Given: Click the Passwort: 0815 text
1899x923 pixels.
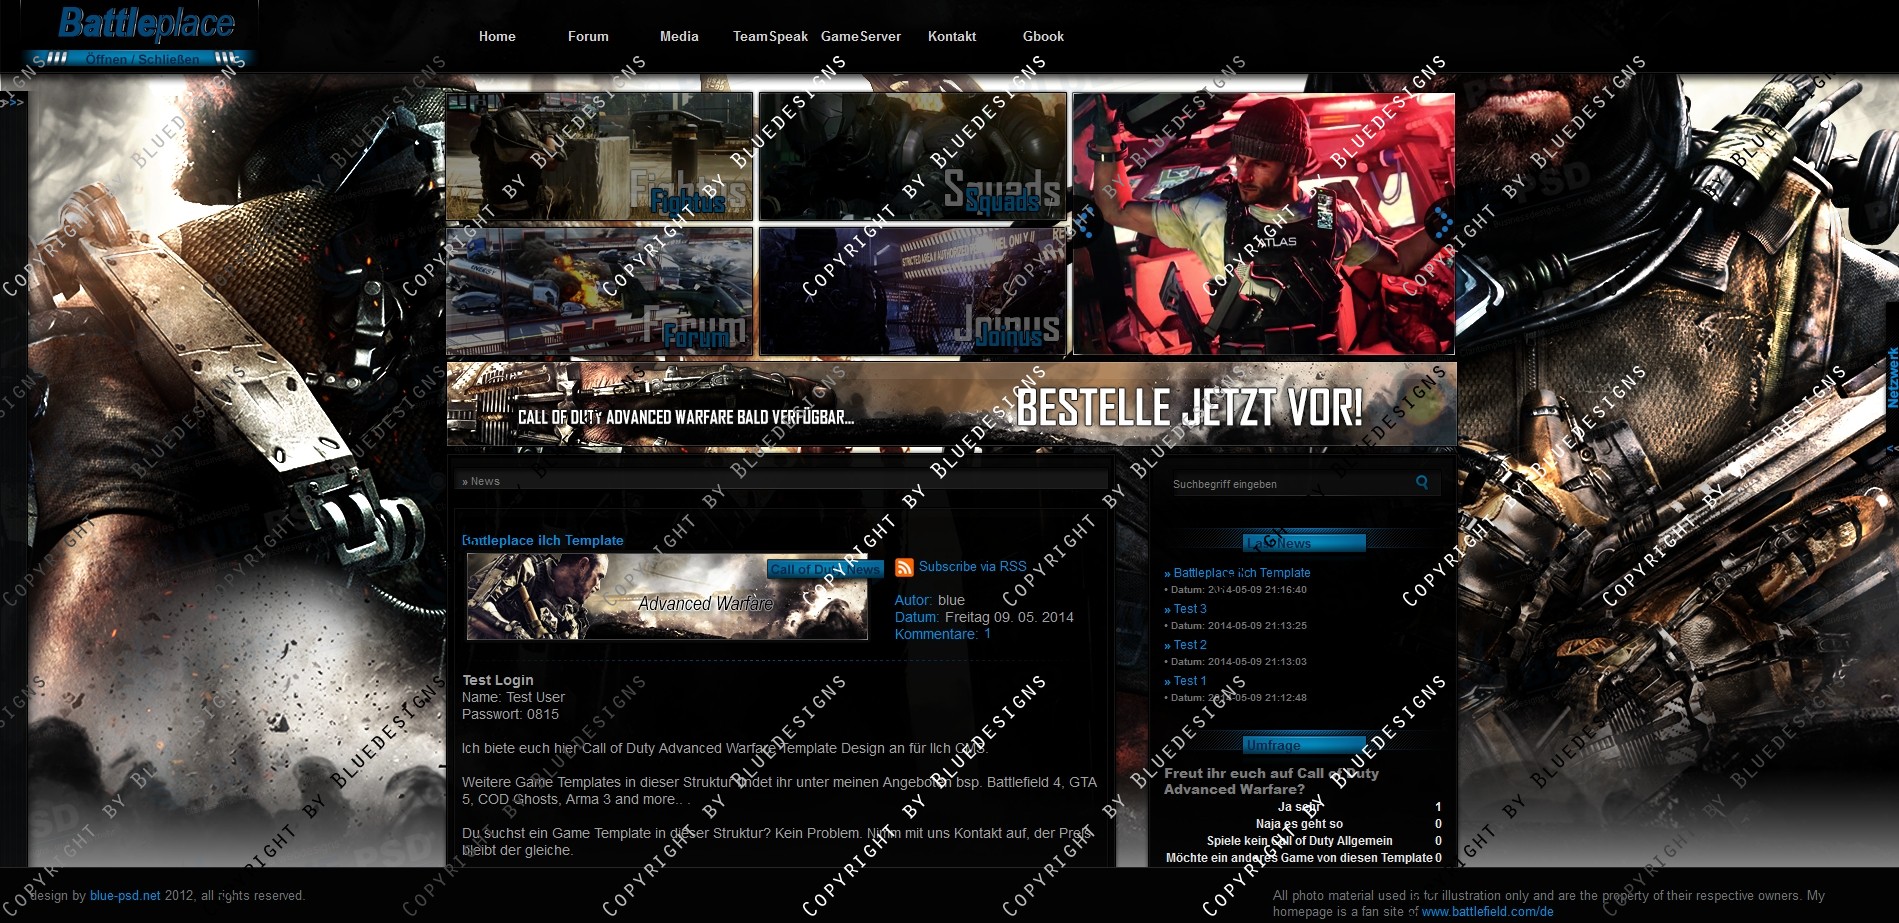Looking at the screenshot, I should (x=510, y=714).
